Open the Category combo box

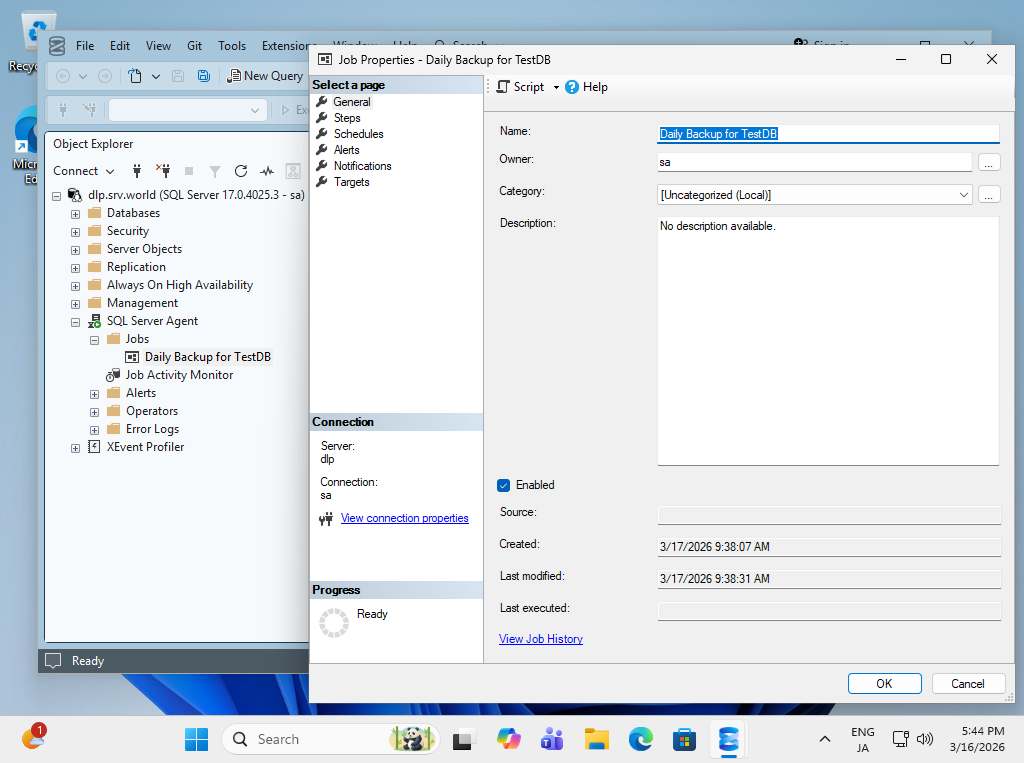pyautogui.click(x=814, y=195)
